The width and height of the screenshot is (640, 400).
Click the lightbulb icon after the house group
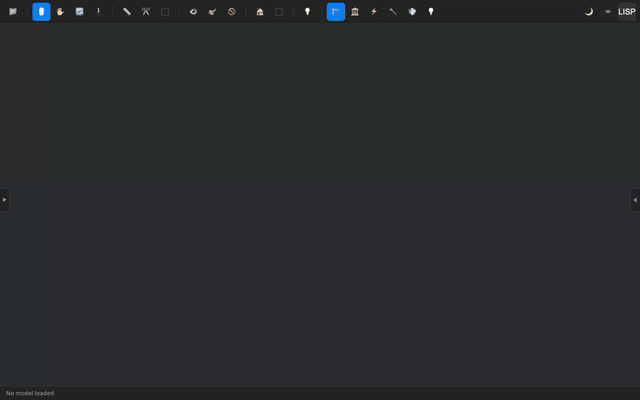(x=307, y=11)
